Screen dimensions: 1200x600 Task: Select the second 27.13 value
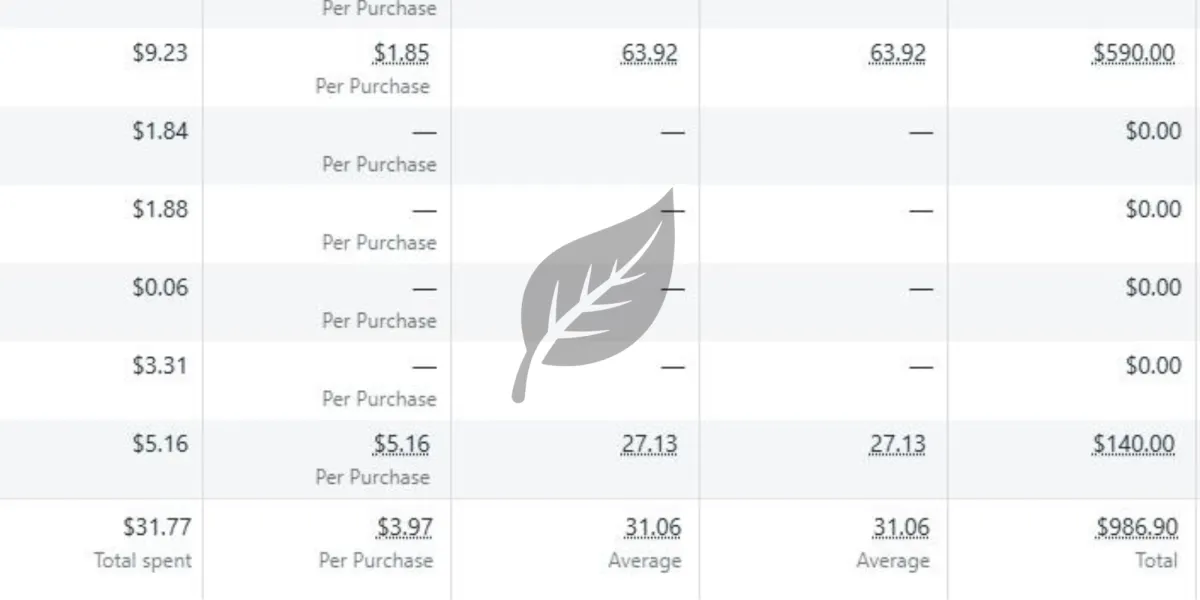[897, 443]
